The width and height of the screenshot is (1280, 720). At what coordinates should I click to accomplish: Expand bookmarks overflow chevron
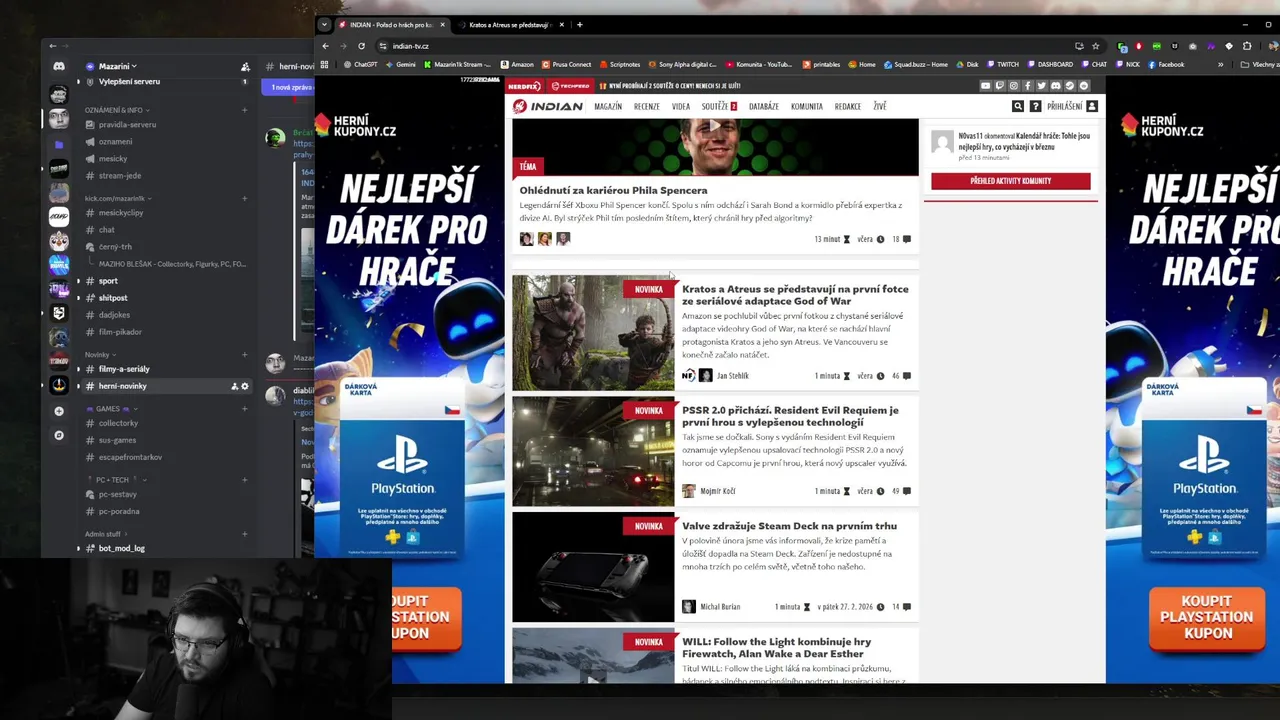[x=1220, y=65]
